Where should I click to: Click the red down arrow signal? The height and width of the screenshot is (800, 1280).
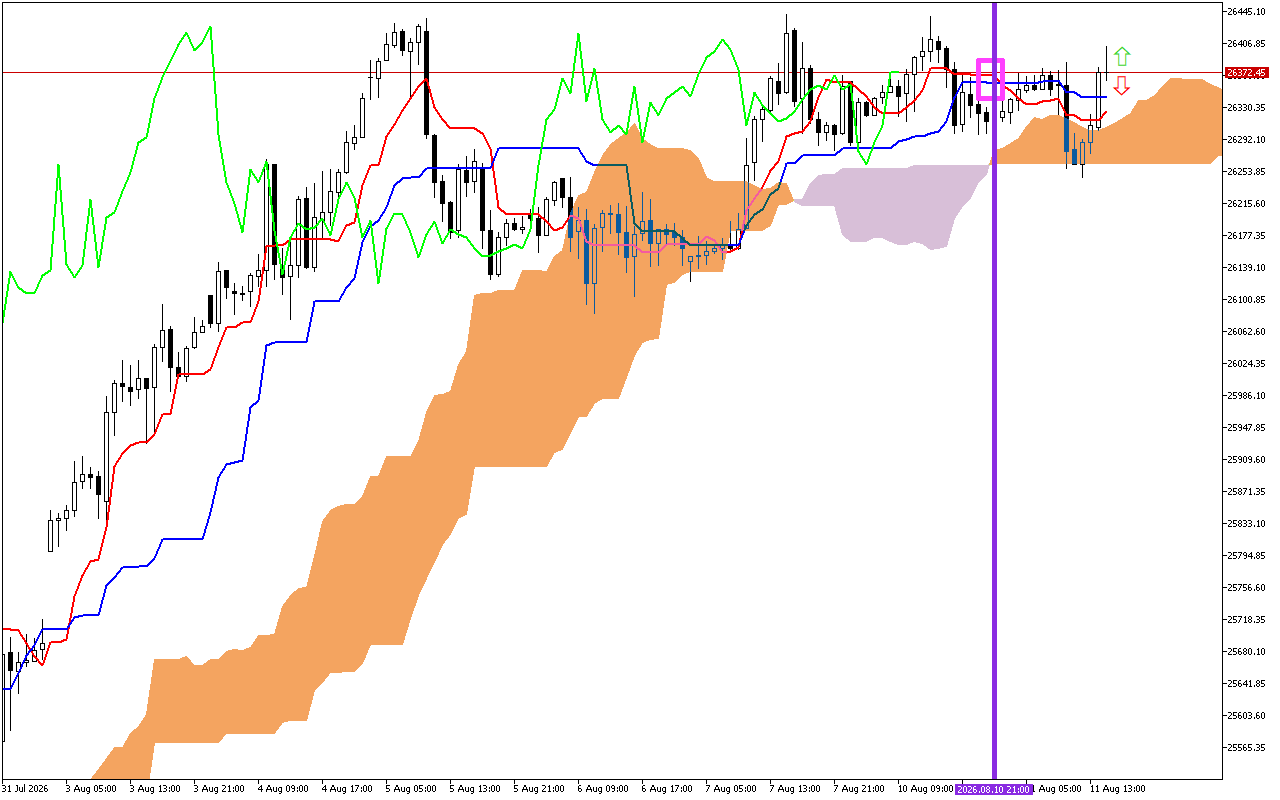(x=1122, y=86)
